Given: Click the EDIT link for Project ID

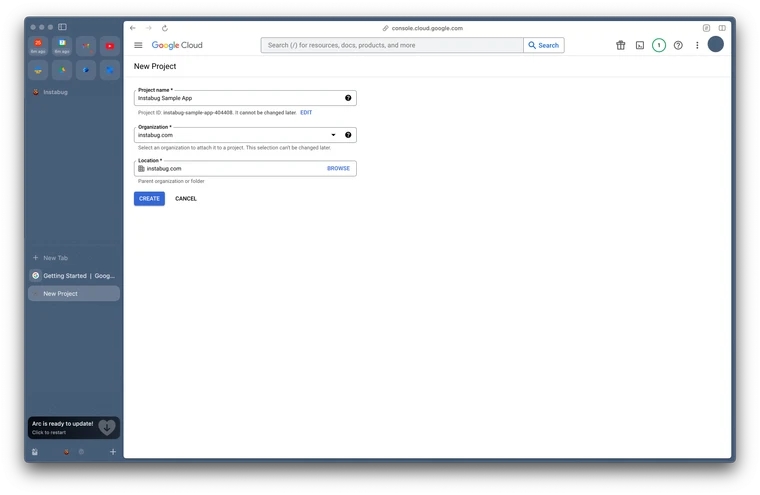Looking at the screenshot, I should [x=306, y=113].
